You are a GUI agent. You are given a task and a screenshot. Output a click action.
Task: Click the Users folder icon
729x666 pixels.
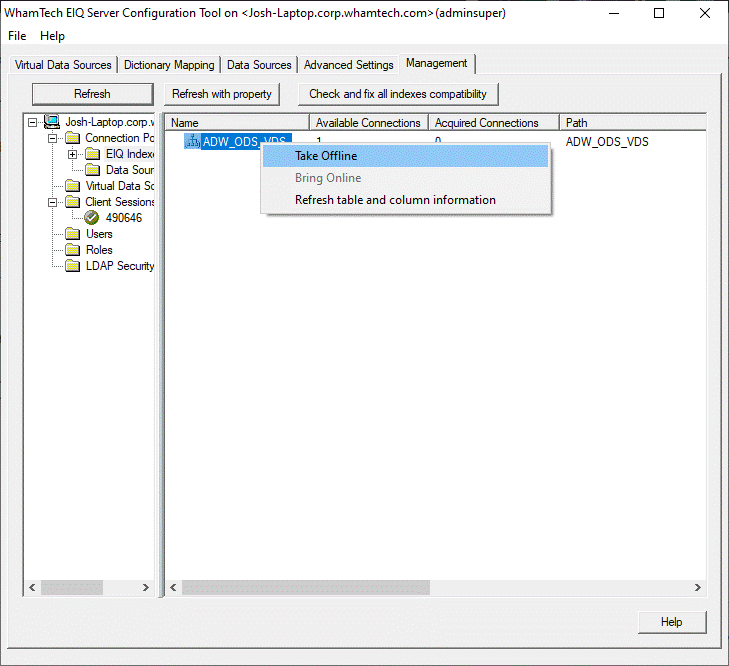click(72, 234)
